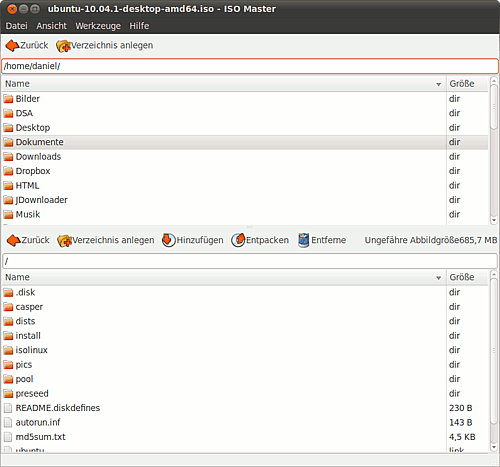Click the ISO pane Größe column header
500x467 pixels.
(x=467, y=277)
